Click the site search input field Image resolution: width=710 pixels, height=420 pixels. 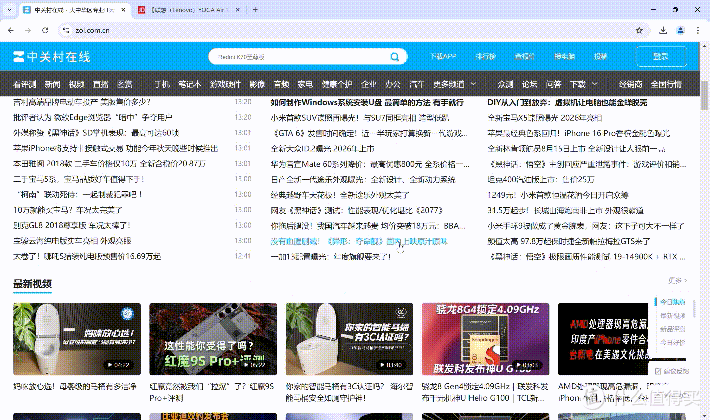pyautogui.click(x=297, y=57)
